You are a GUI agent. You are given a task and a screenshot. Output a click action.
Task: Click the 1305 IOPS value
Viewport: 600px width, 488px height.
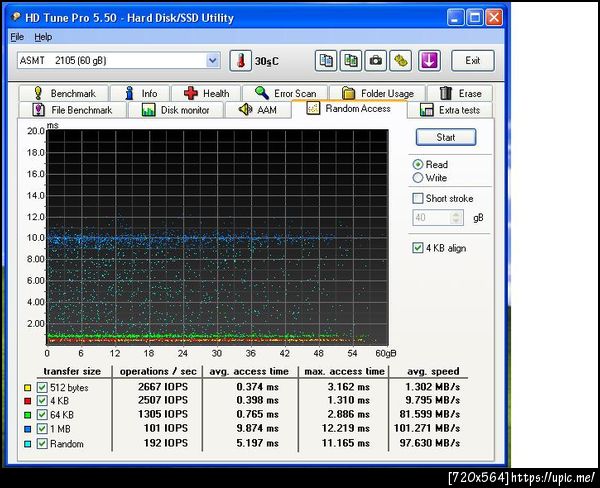pos(163,414)
